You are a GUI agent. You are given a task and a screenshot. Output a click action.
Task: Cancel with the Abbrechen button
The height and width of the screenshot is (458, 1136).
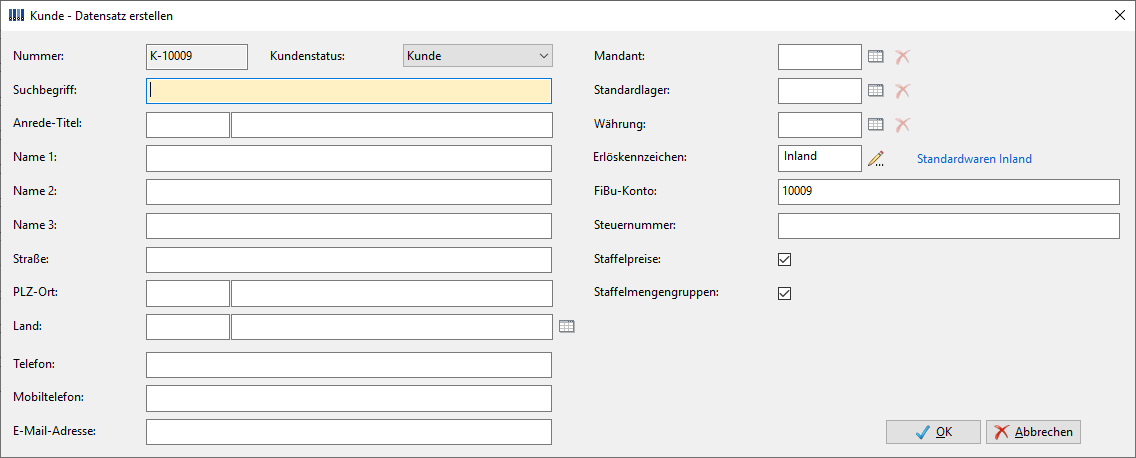tap(1034, 432)
